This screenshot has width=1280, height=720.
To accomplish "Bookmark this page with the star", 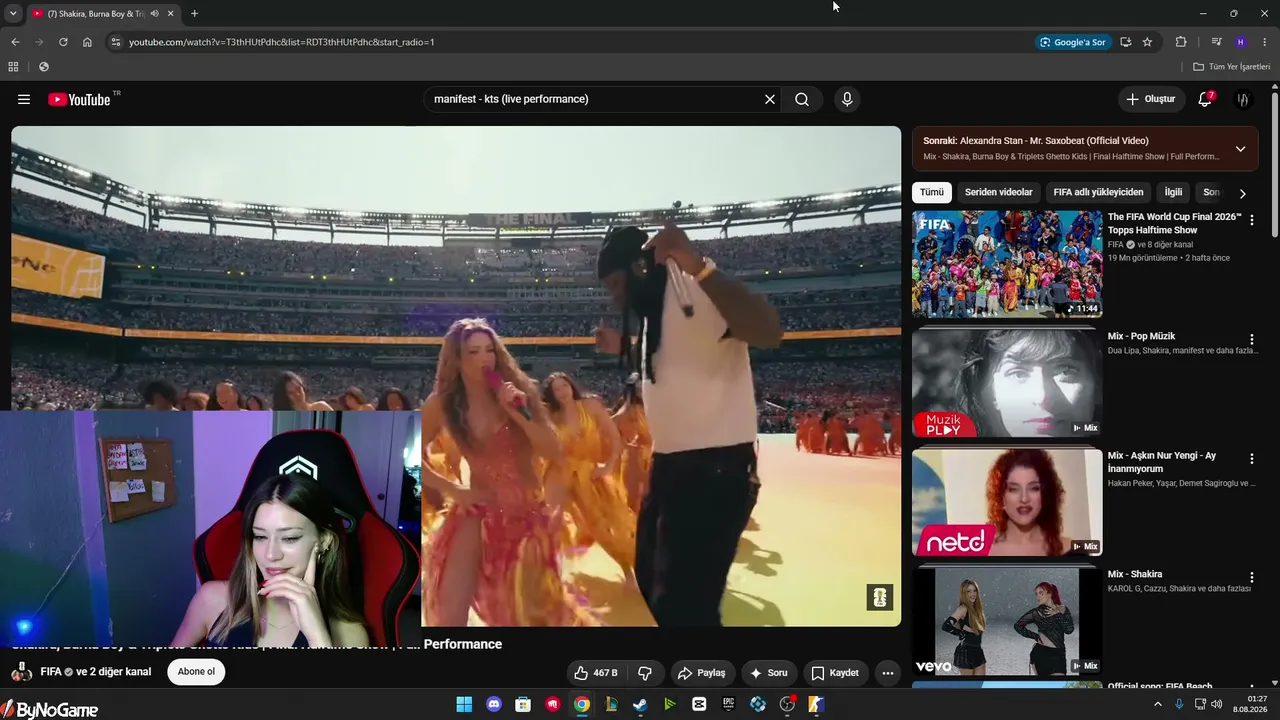I will pos(1147,42).
